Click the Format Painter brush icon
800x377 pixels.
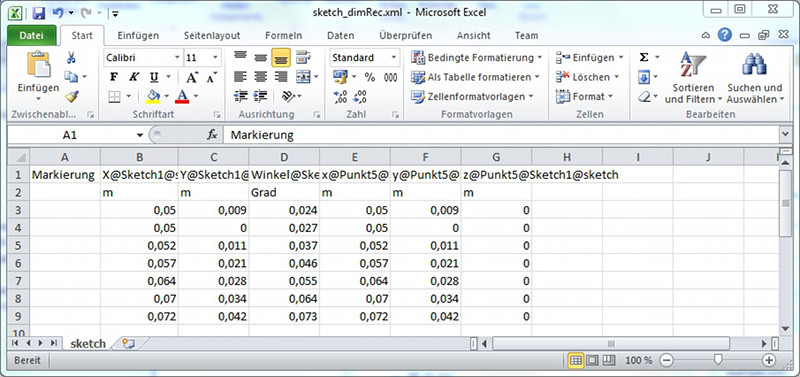pyautogui.click(x=71, y=96)
